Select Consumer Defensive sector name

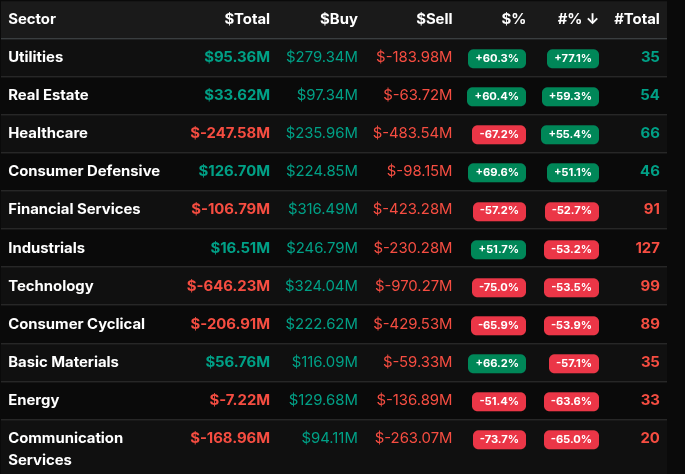[x=84, y=171]
